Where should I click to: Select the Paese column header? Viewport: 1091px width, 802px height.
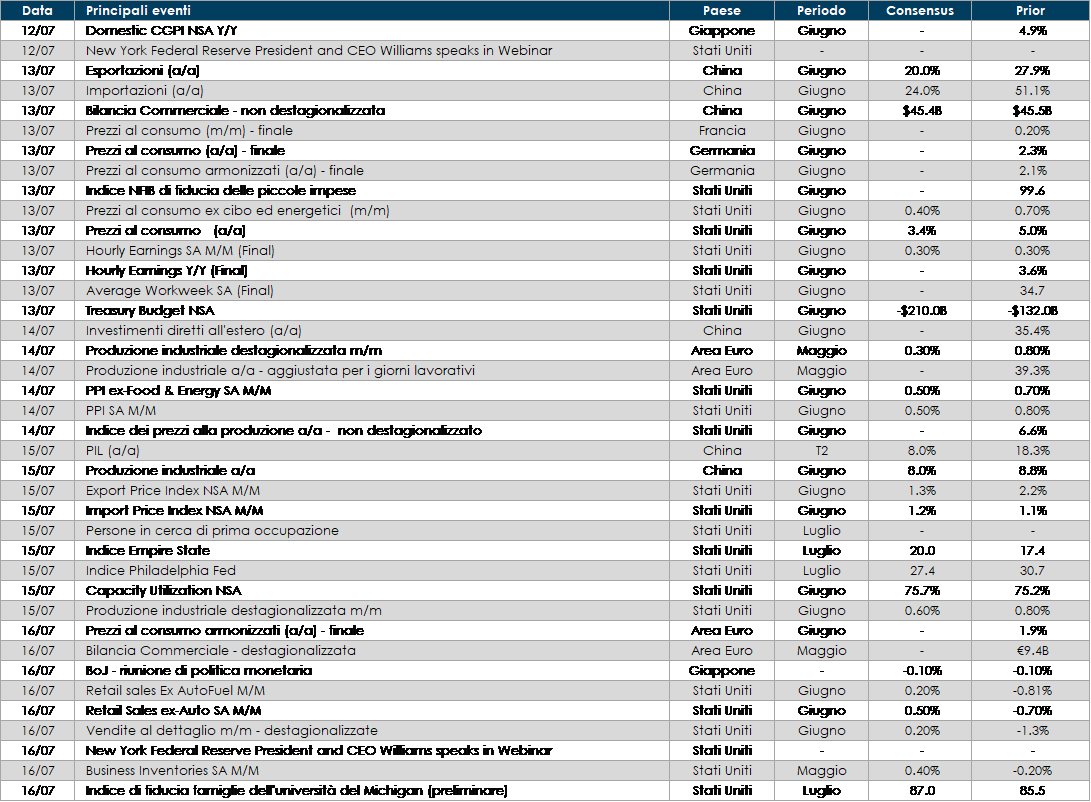click(x=722, y=11)
